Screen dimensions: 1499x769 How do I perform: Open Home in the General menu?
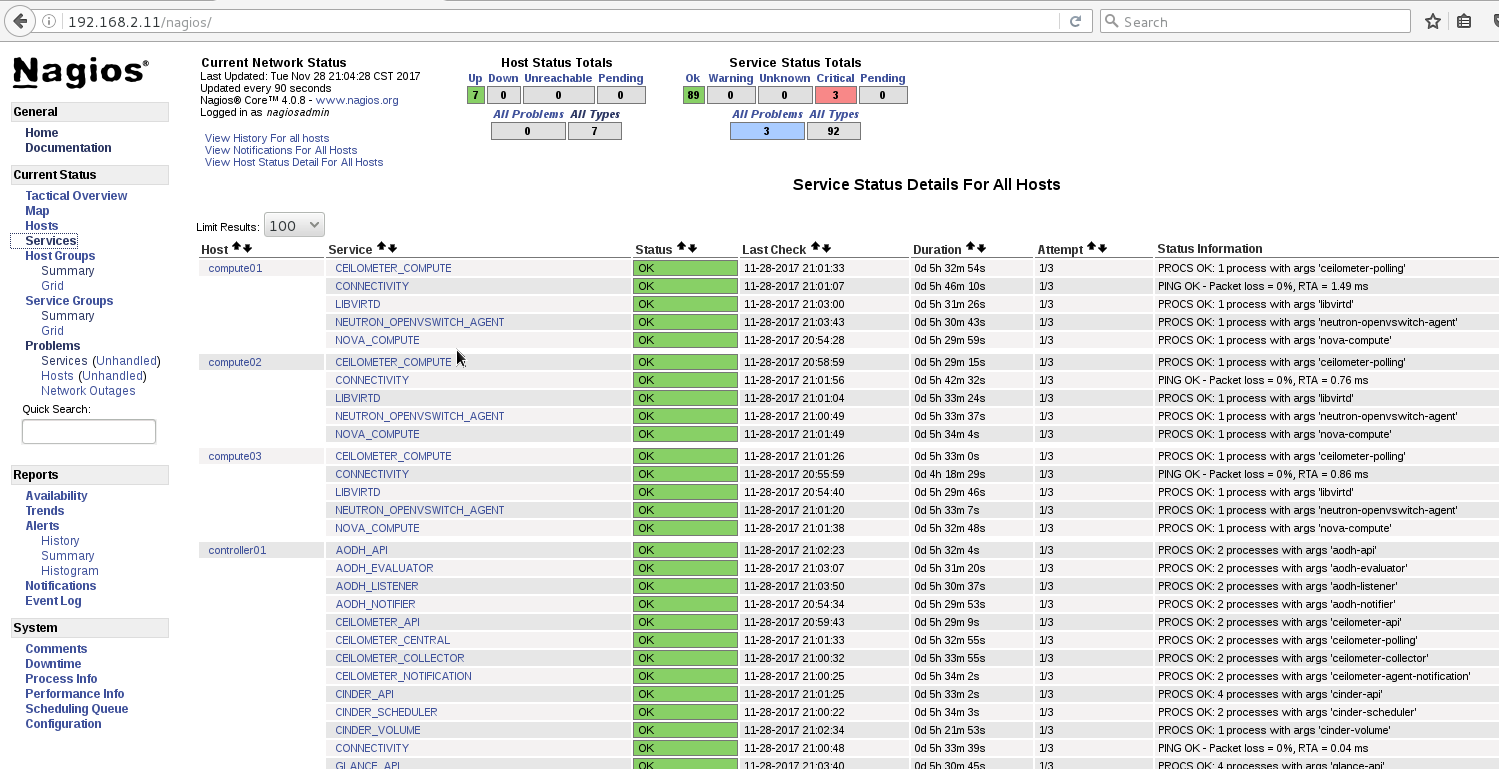pos(42,133)
